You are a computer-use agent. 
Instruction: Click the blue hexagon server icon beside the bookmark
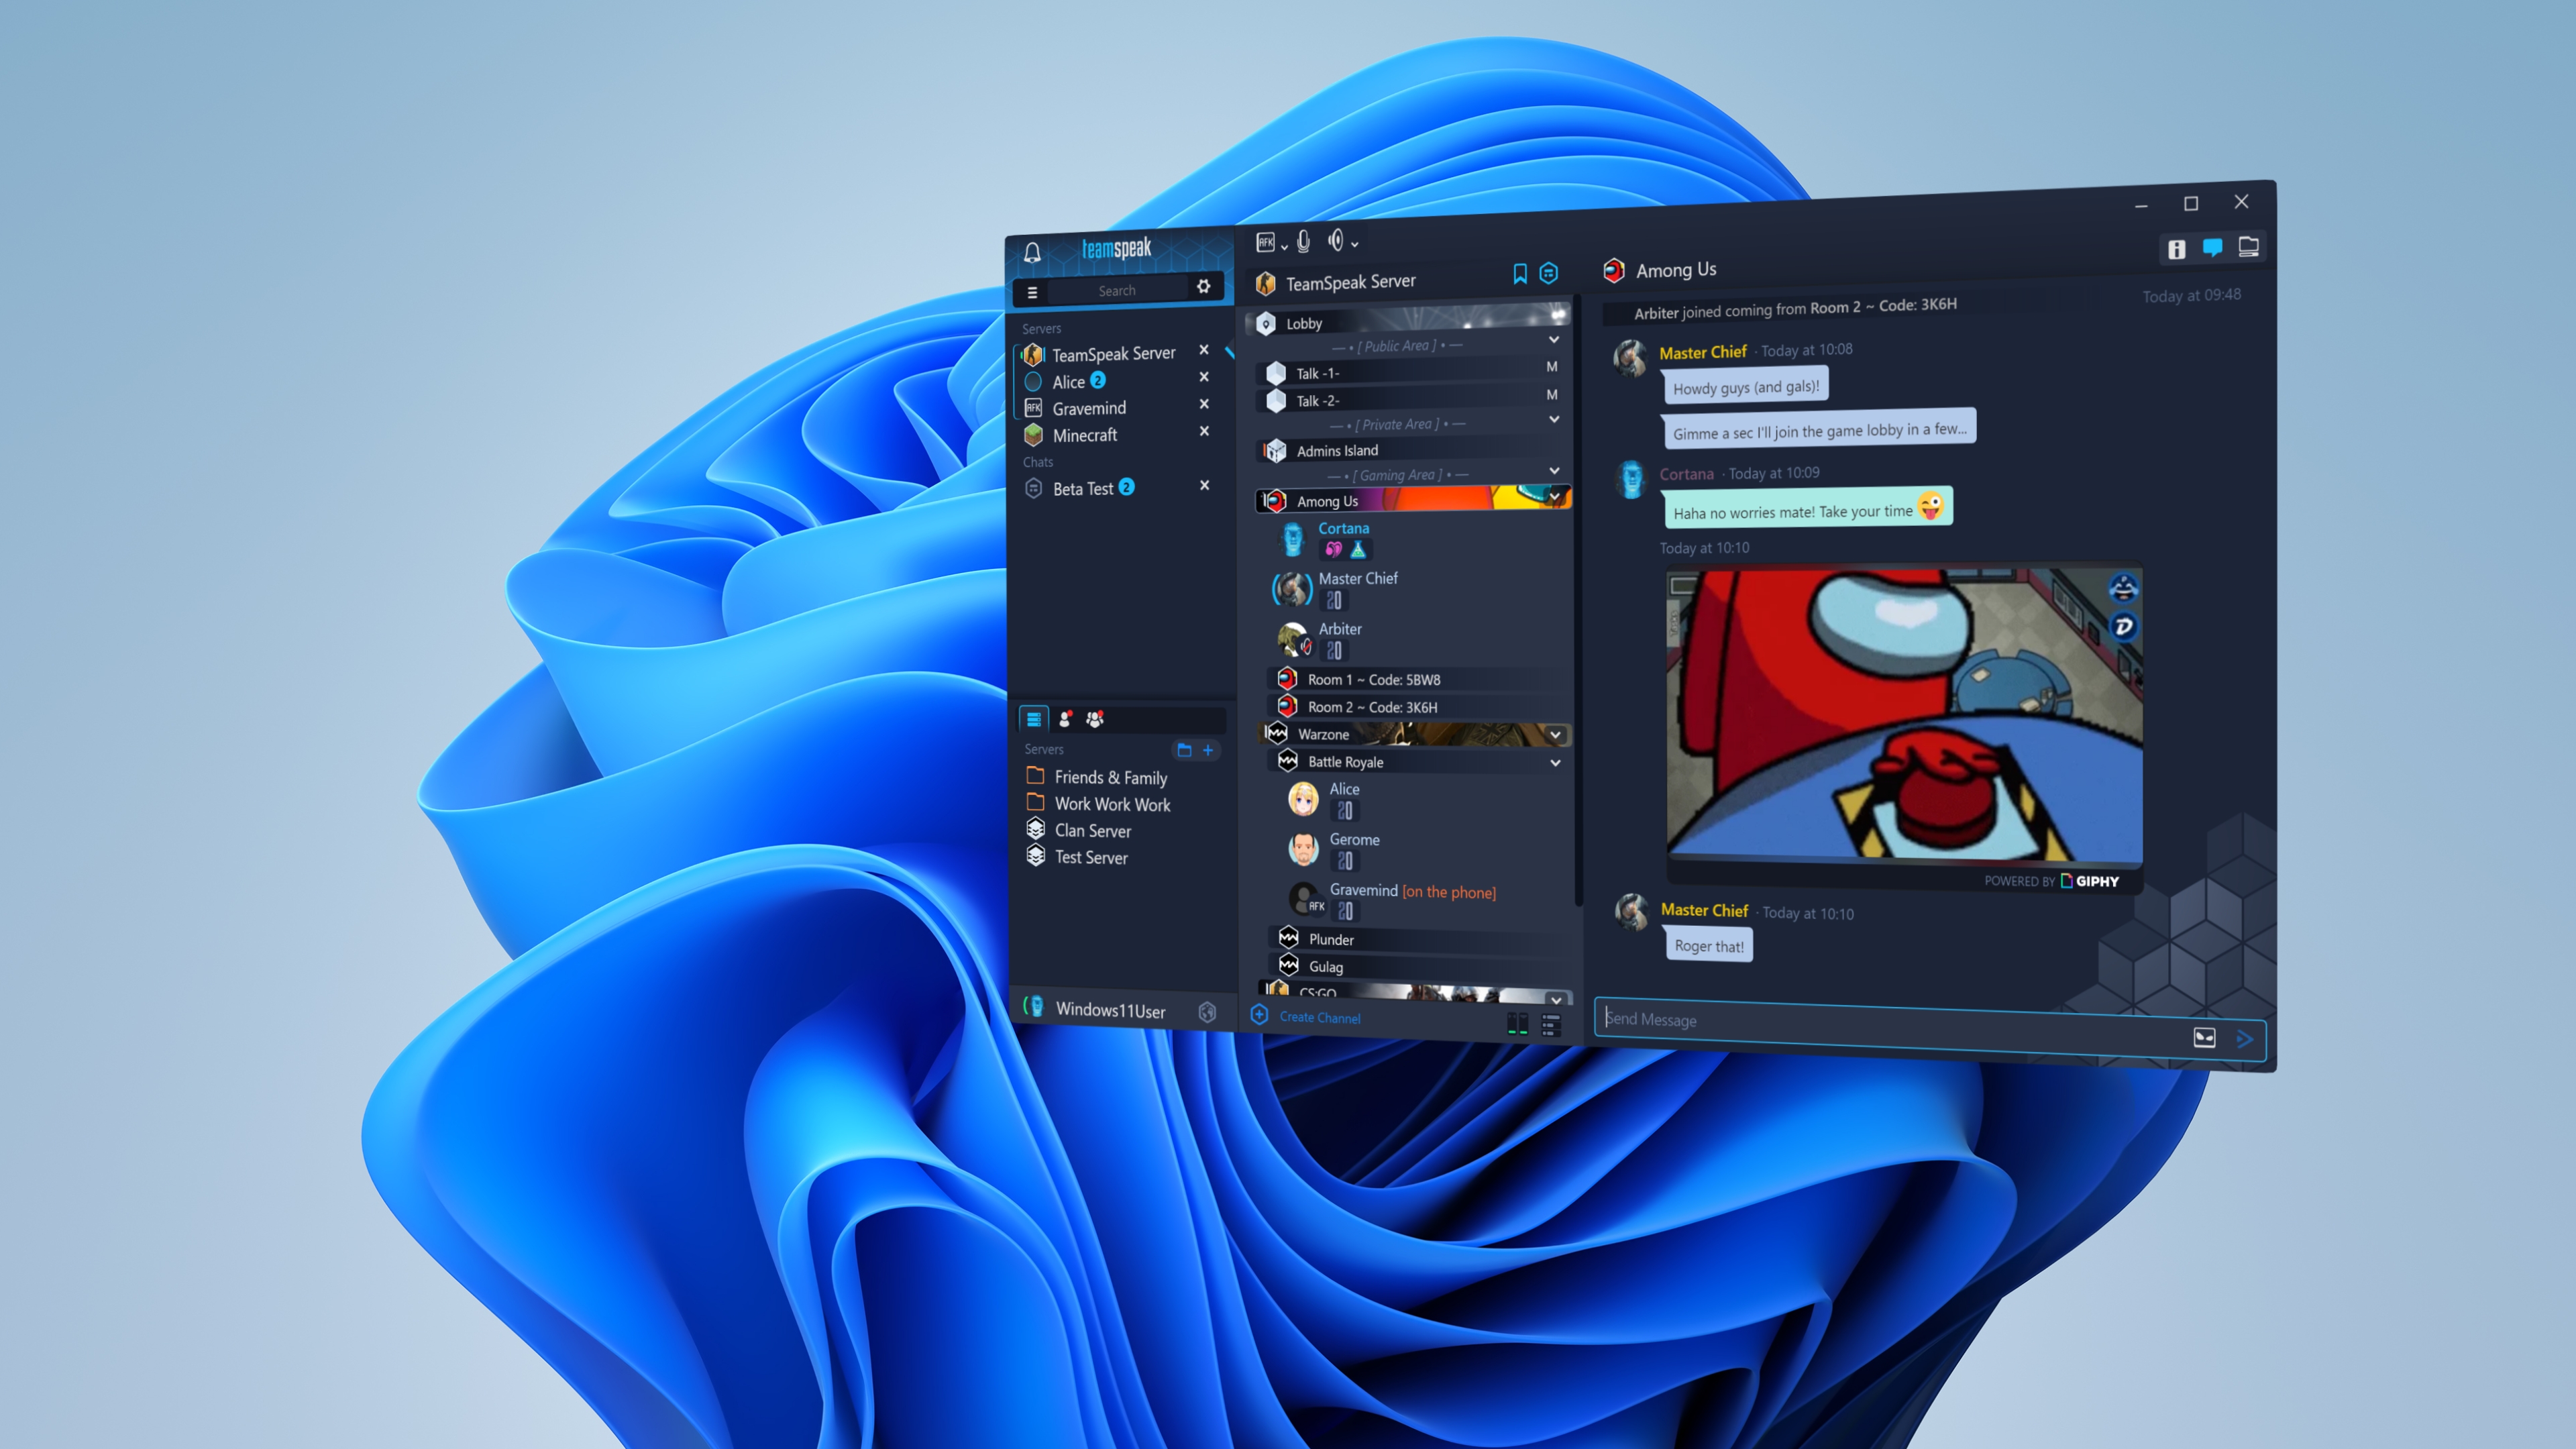coord(1549,273)
